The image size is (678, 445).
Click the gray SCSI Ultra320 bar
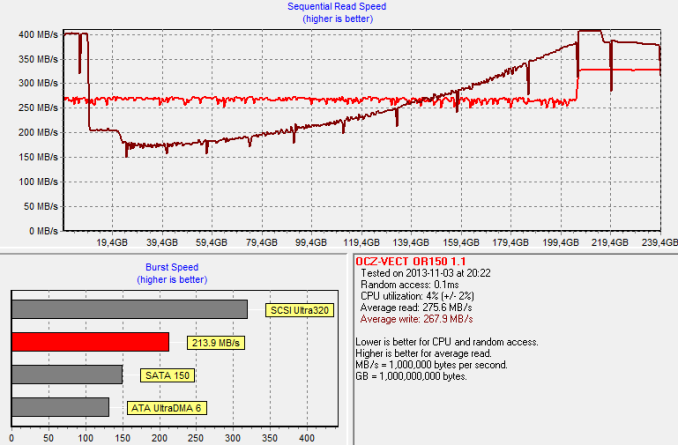point(130,310)
